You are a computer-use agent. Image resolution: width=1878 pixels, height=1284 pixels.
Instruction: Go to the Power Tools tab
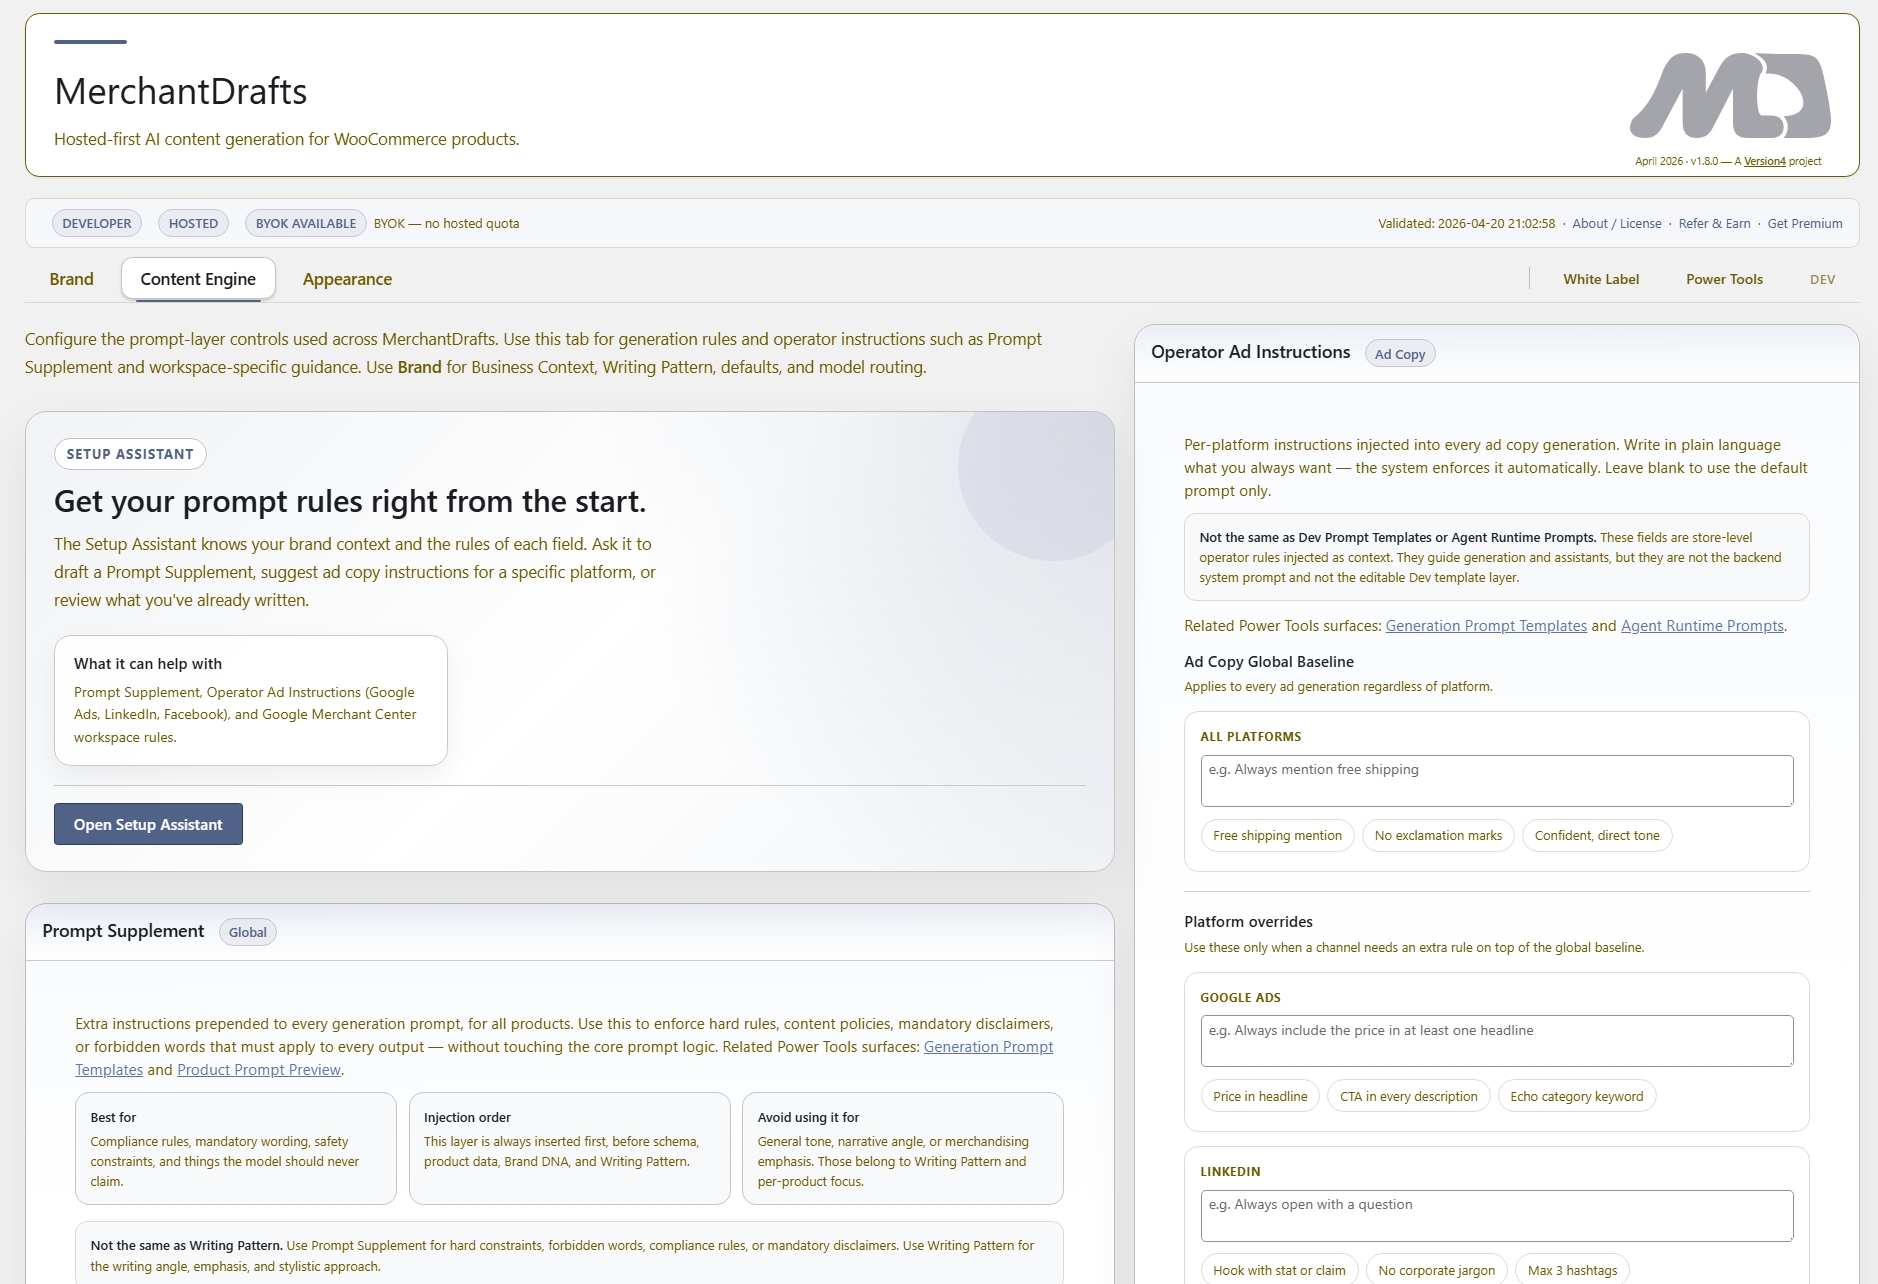pyautogui.click(x=1724, y=279)
